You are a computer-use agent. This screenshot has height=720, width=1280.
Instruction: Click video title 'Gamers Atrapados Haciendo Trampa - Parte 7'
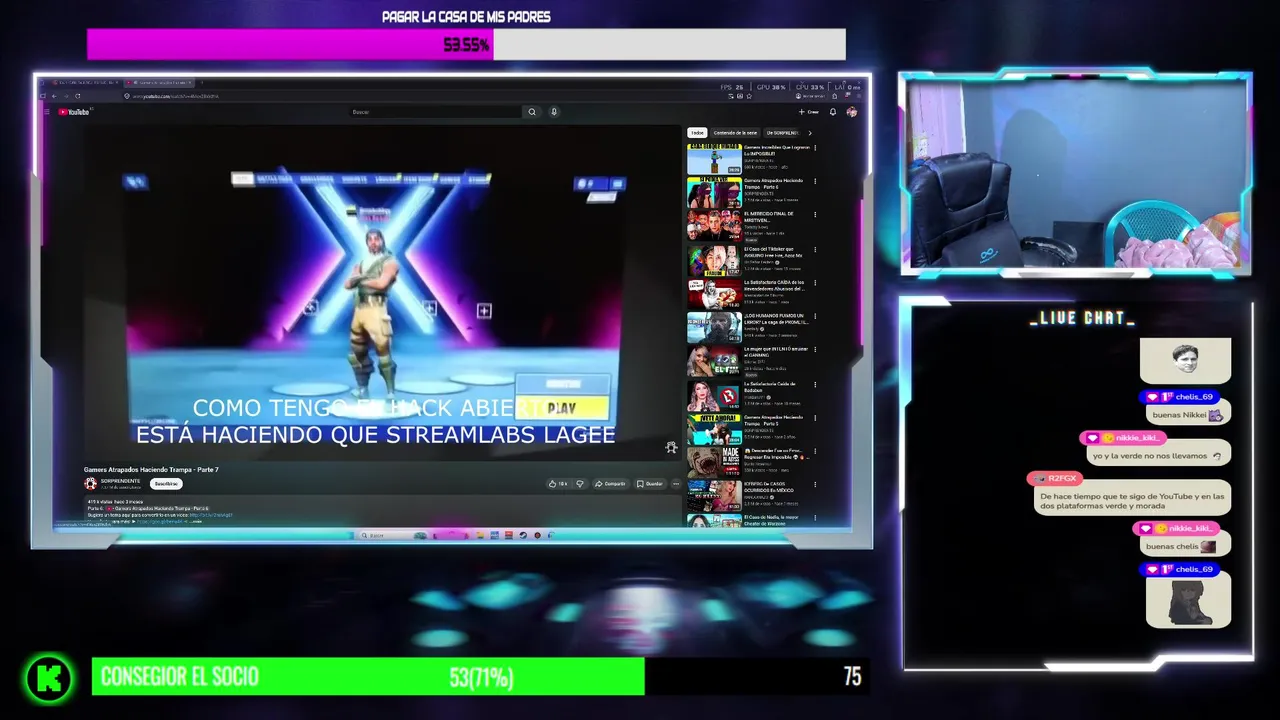[x=151, y=469]
